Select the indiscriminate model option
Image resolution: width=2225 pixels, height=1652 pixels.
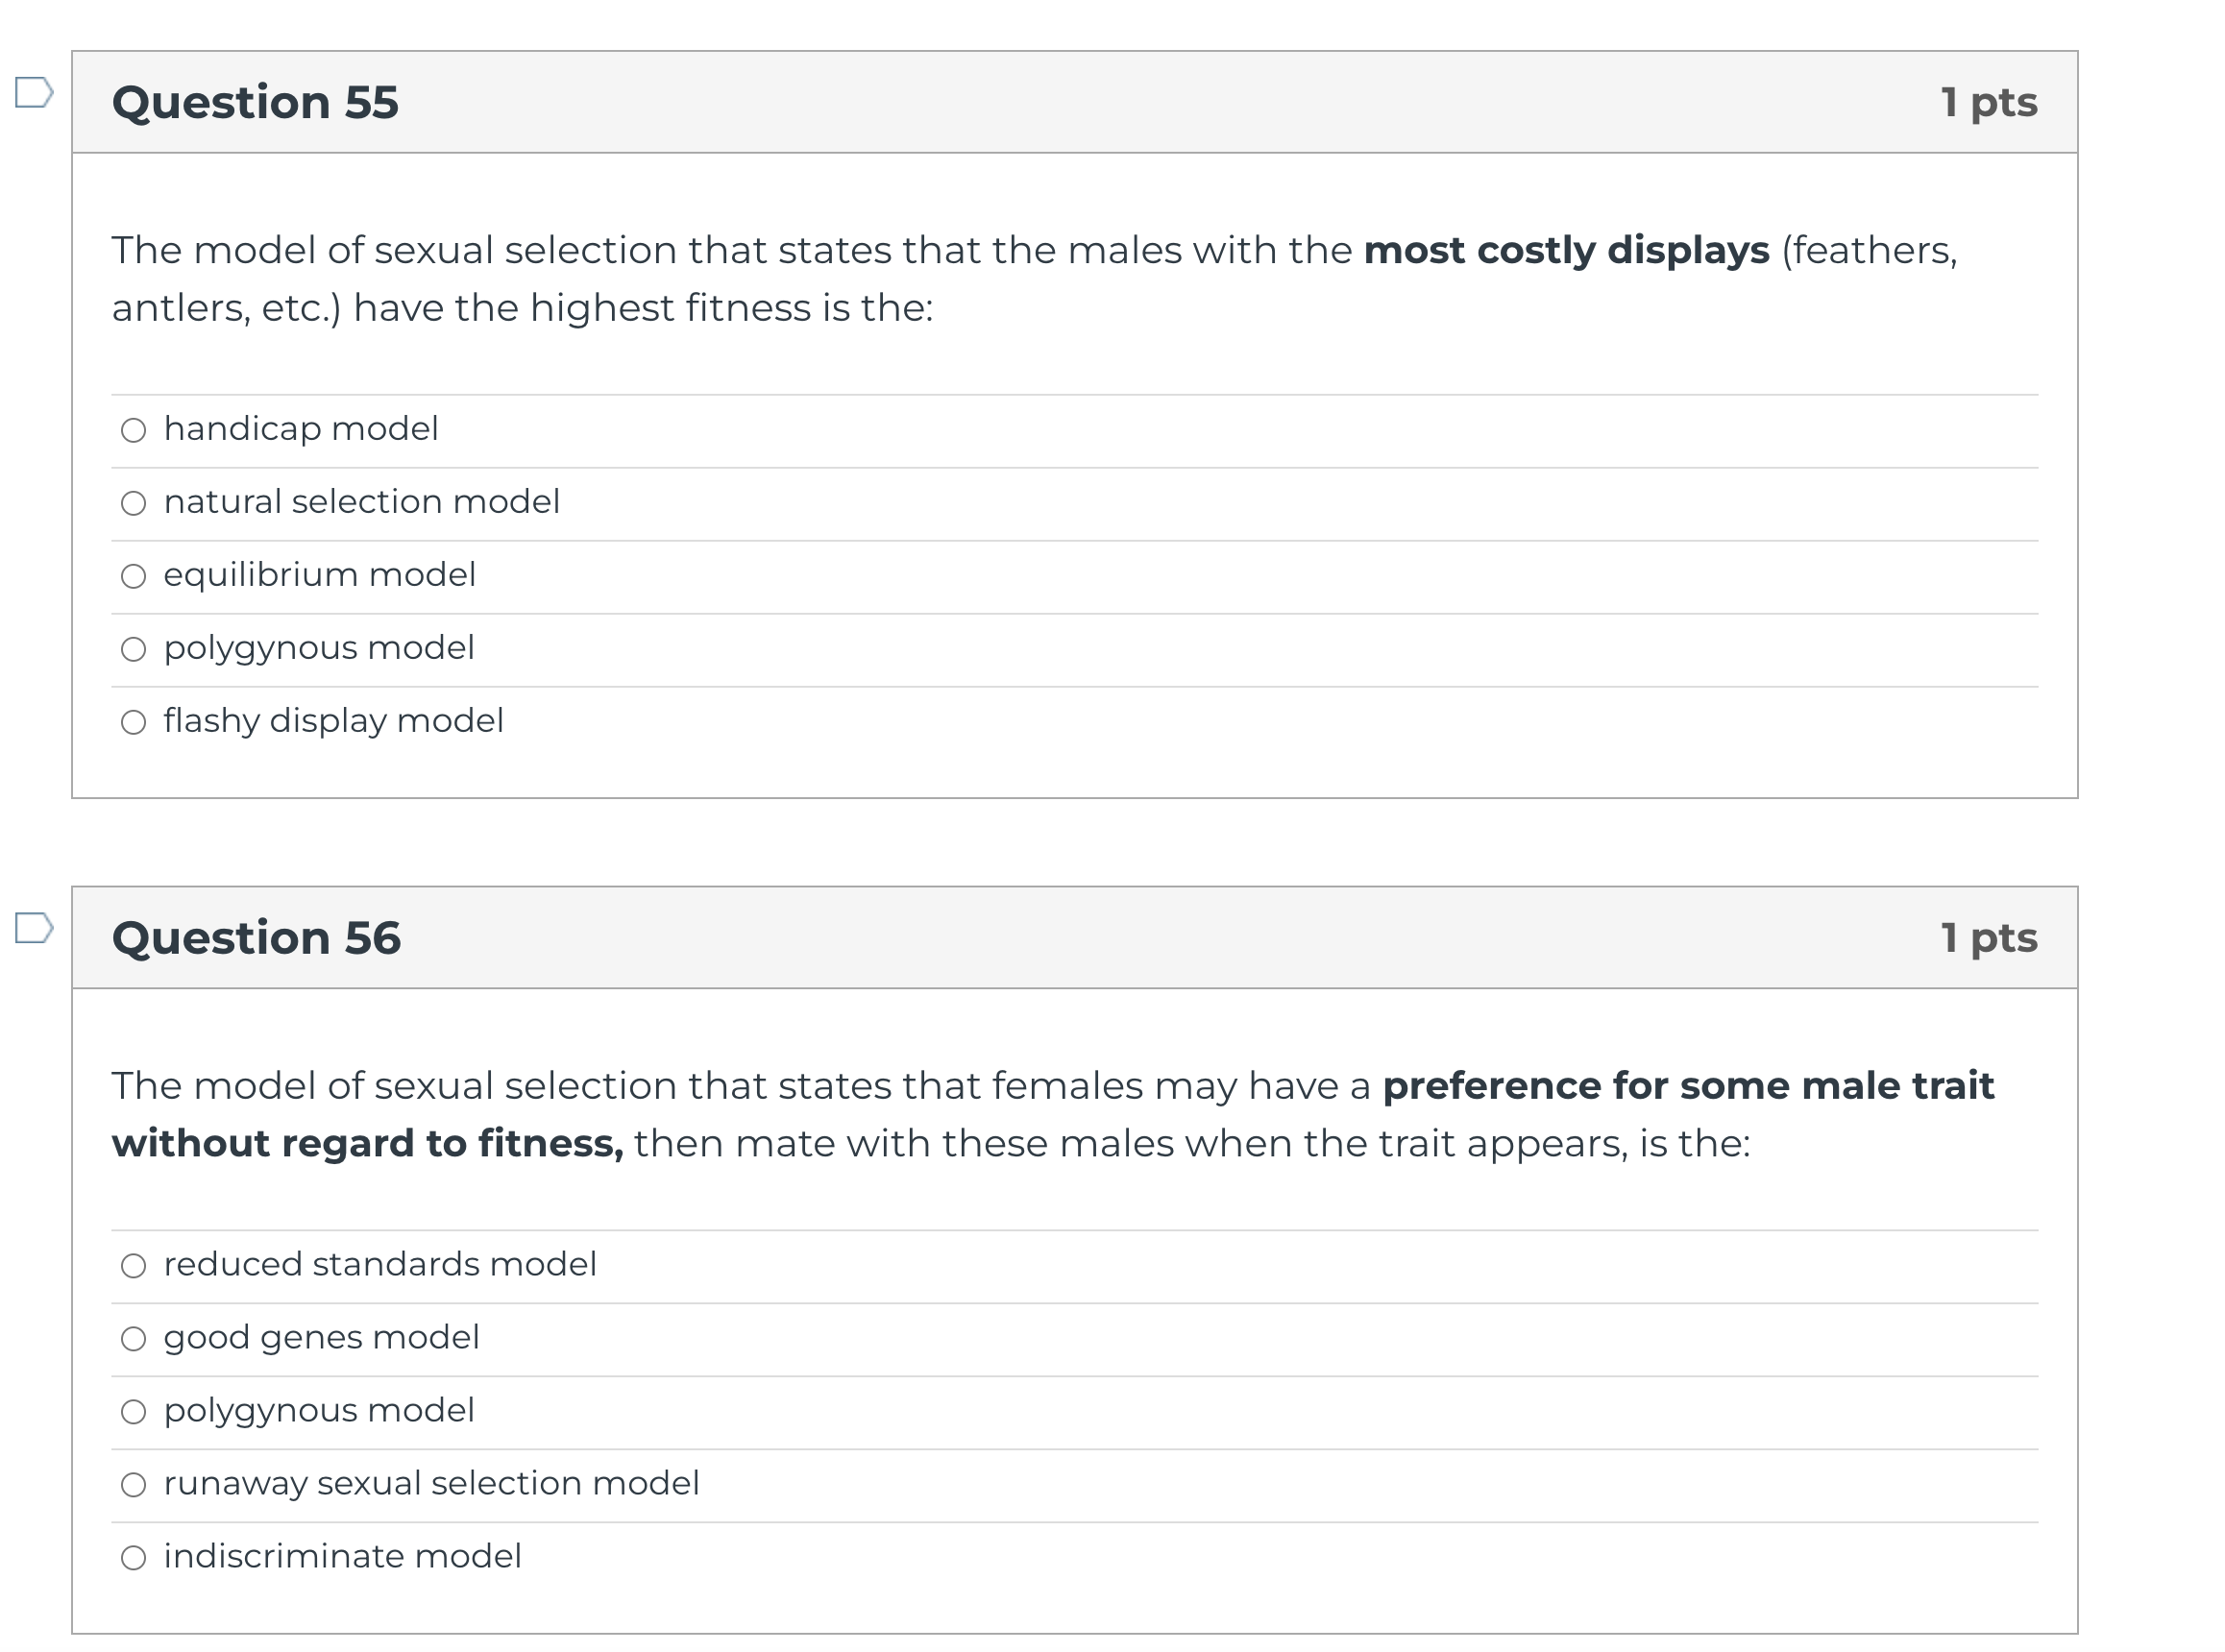click(x=134, y=1559)
